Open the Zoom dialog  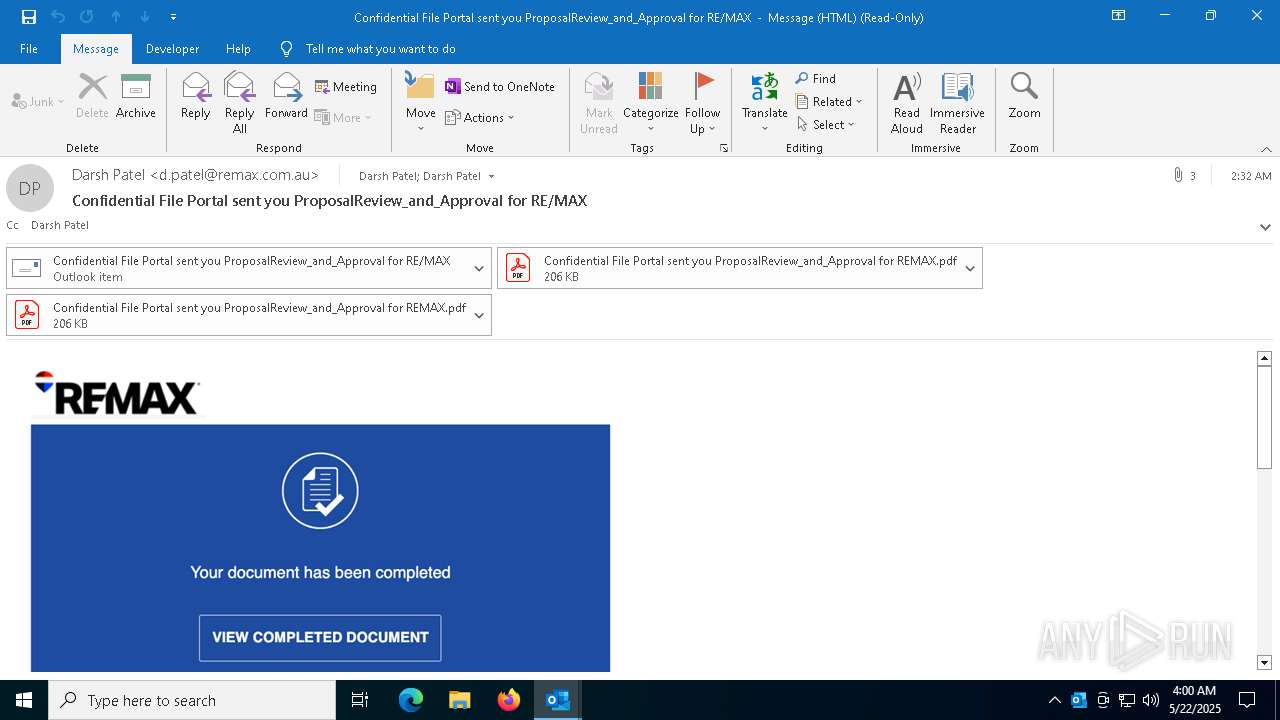coord(1024,96)
